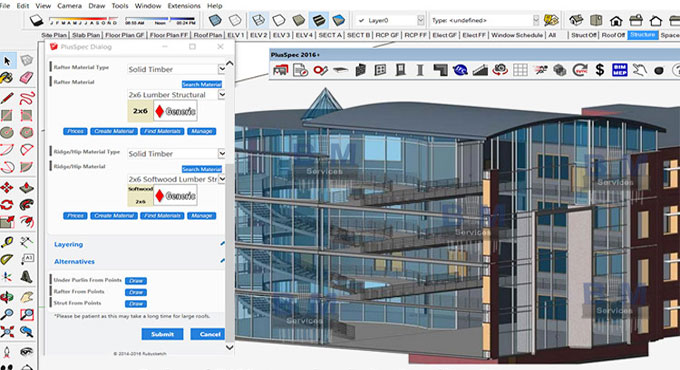Viewport: 680px width, 370px height.
Task: Click Draw for Under Purlin From Points
Action: point(136,281)
